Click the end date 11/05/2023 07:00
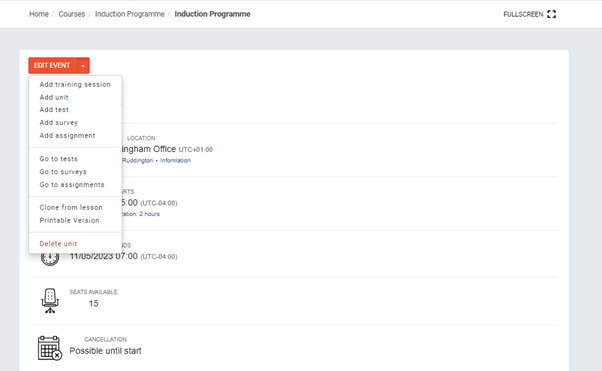Viewport: 602px width, 371px height. [104, 256]
